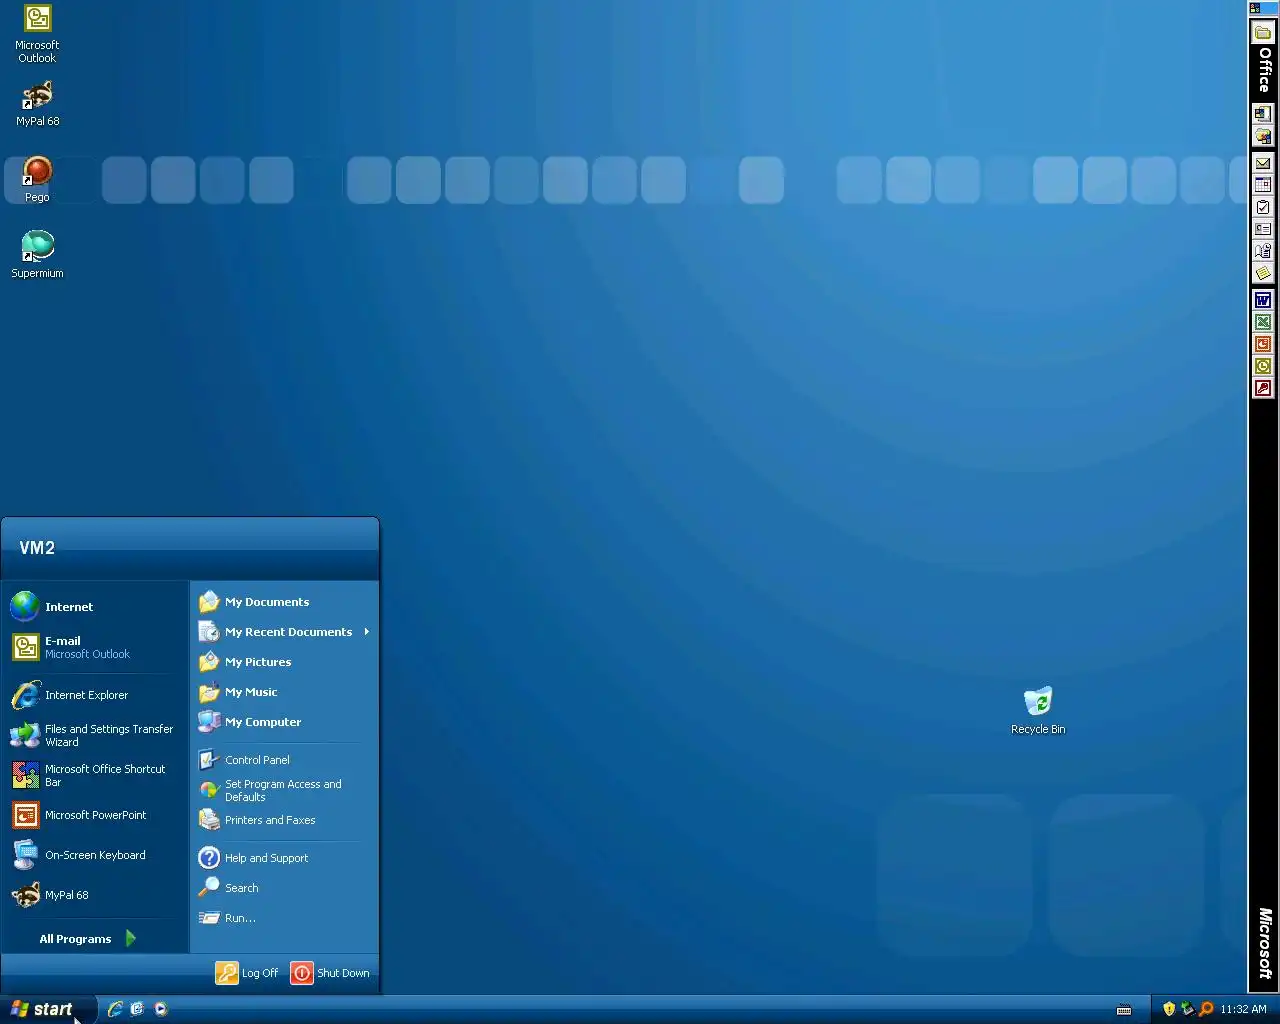
Task: Open My Pictures in Start menu
Action: coord(285,662)
